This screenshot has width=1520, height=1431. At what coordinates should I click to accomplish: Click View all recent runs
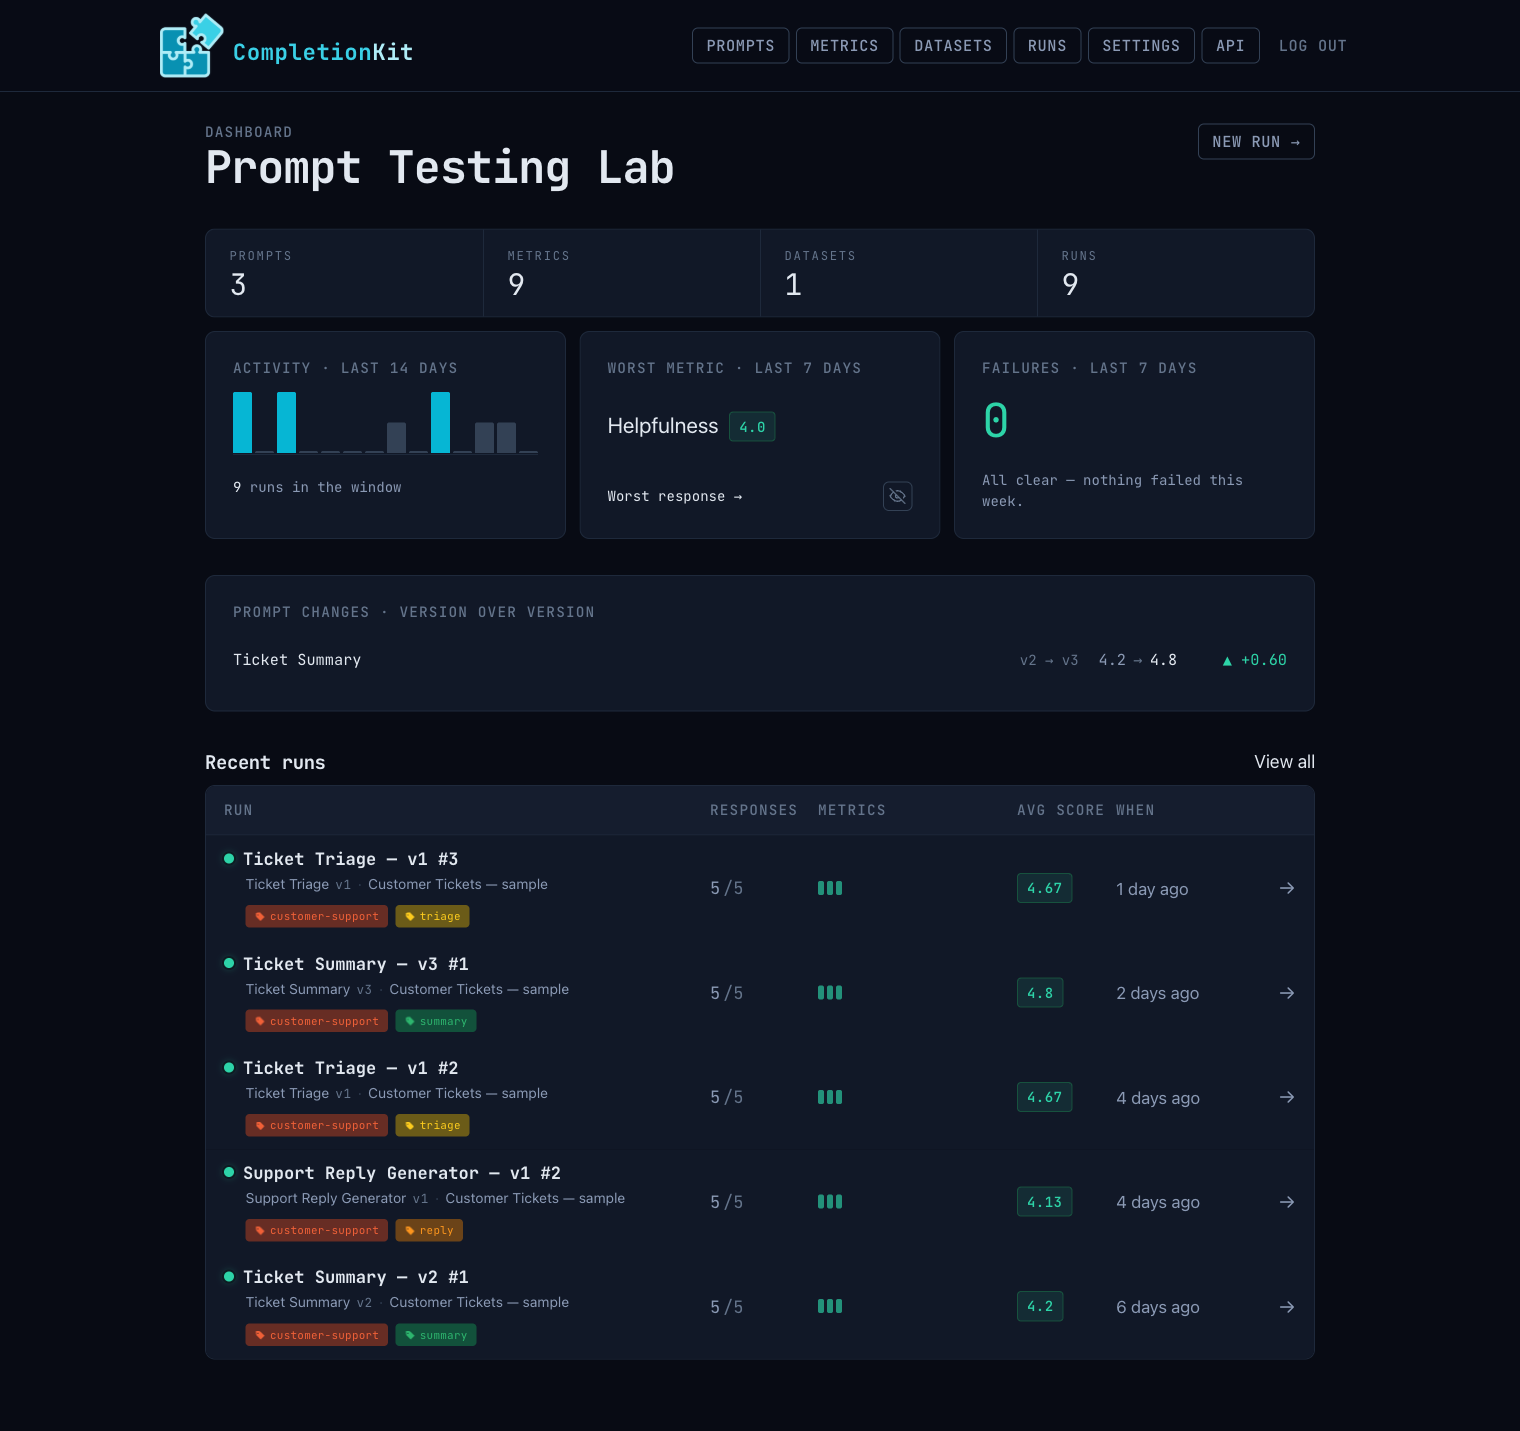coord(1284,762)
